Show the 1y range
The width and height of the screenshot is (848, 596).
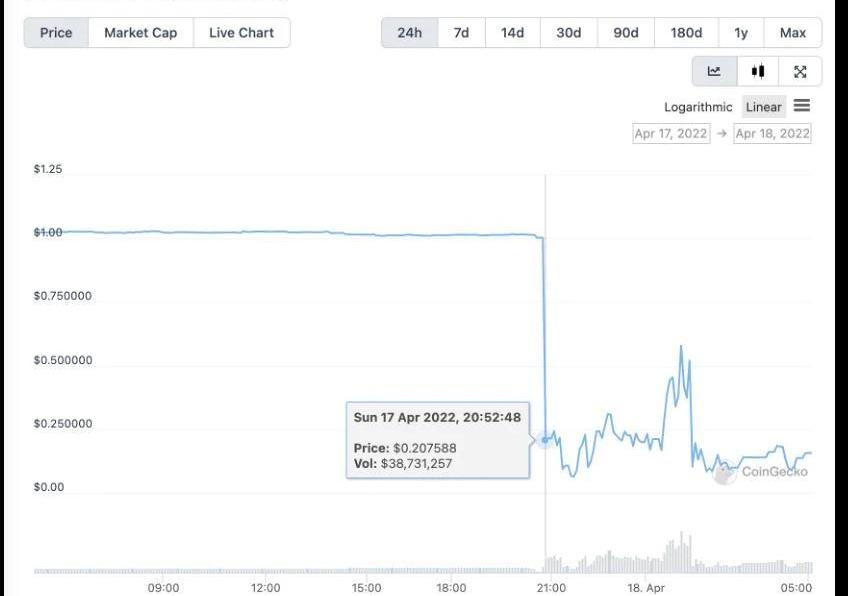[741, 33]
